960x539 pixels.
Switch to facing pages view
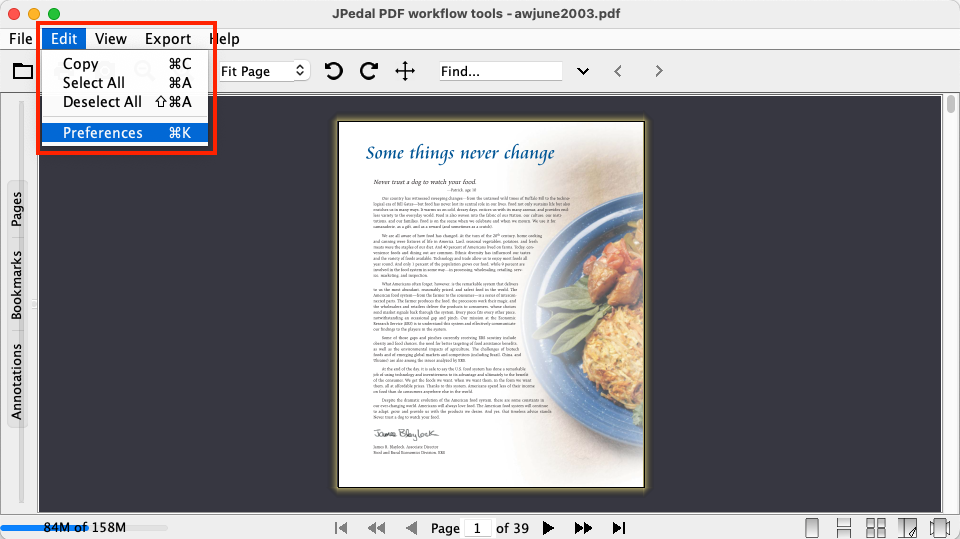point(907,528)
